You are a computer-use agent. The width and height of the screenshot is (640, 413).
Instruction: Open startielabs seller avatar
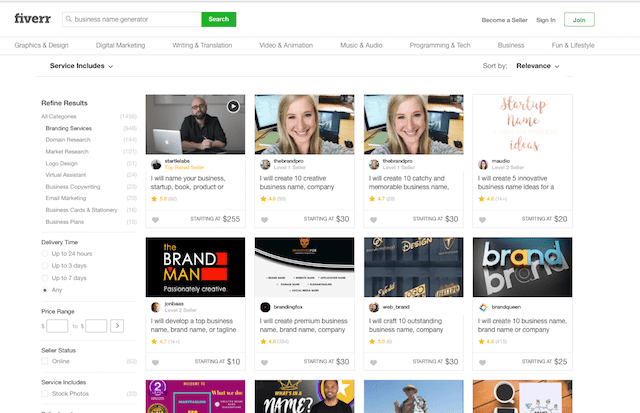(x=156, y=164)
